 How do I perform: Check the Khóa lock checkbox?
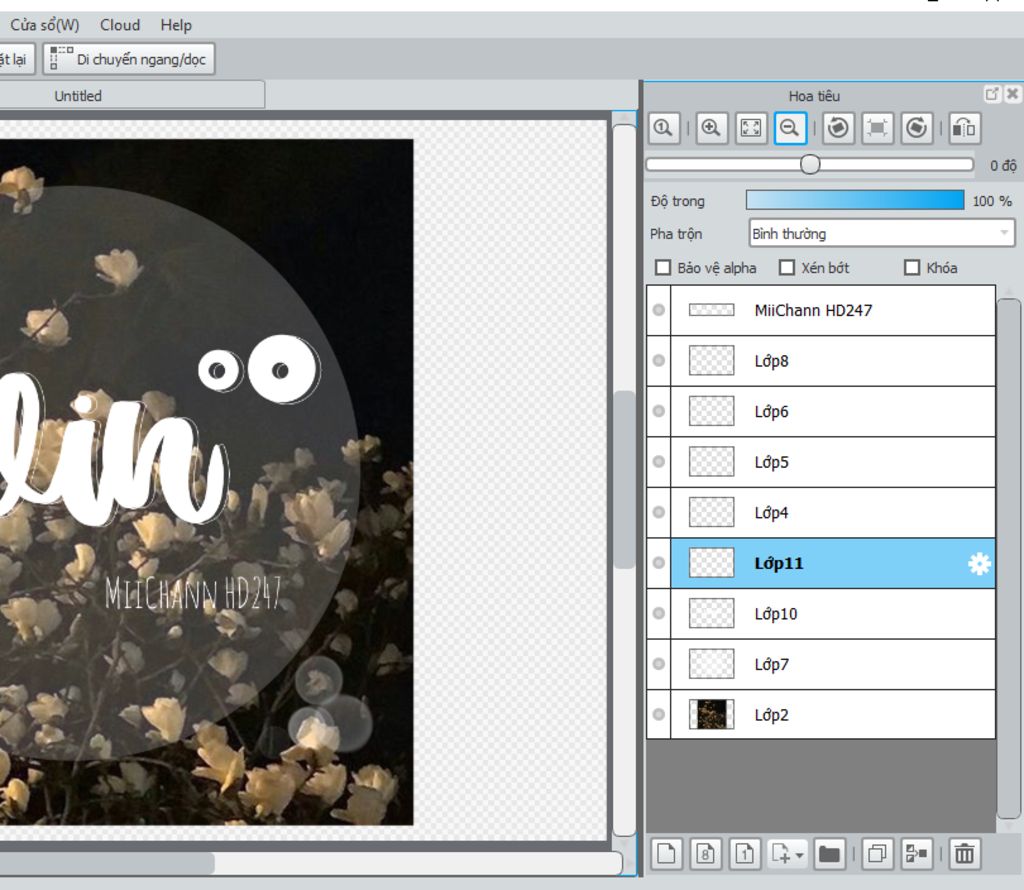[912, 268]
